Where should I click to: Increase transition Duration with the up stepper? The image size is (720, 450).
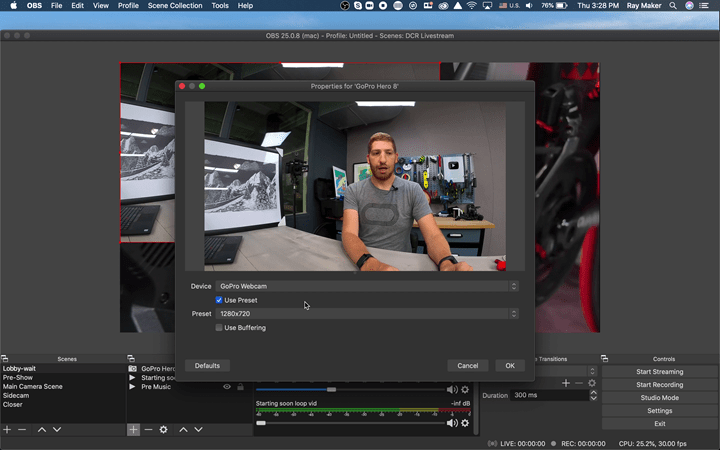(593, 393)
